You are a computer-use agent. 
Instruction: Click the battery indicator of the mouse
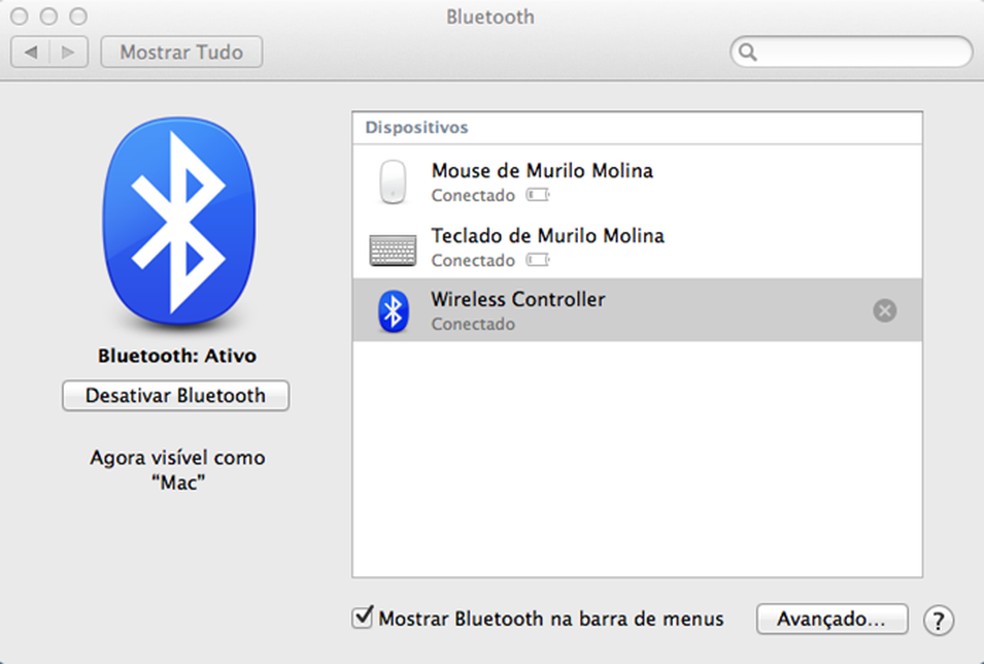point(536,196)
